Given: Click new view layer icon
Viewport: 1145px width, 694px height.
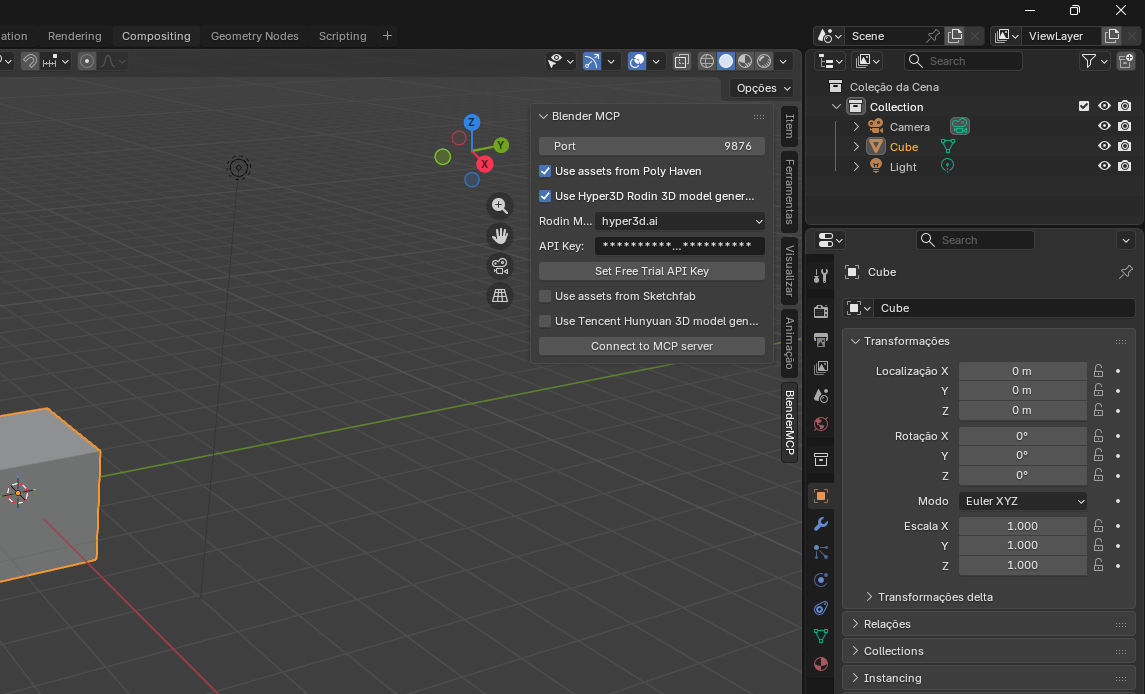Looking at the screenshot, I should 1111,36.
